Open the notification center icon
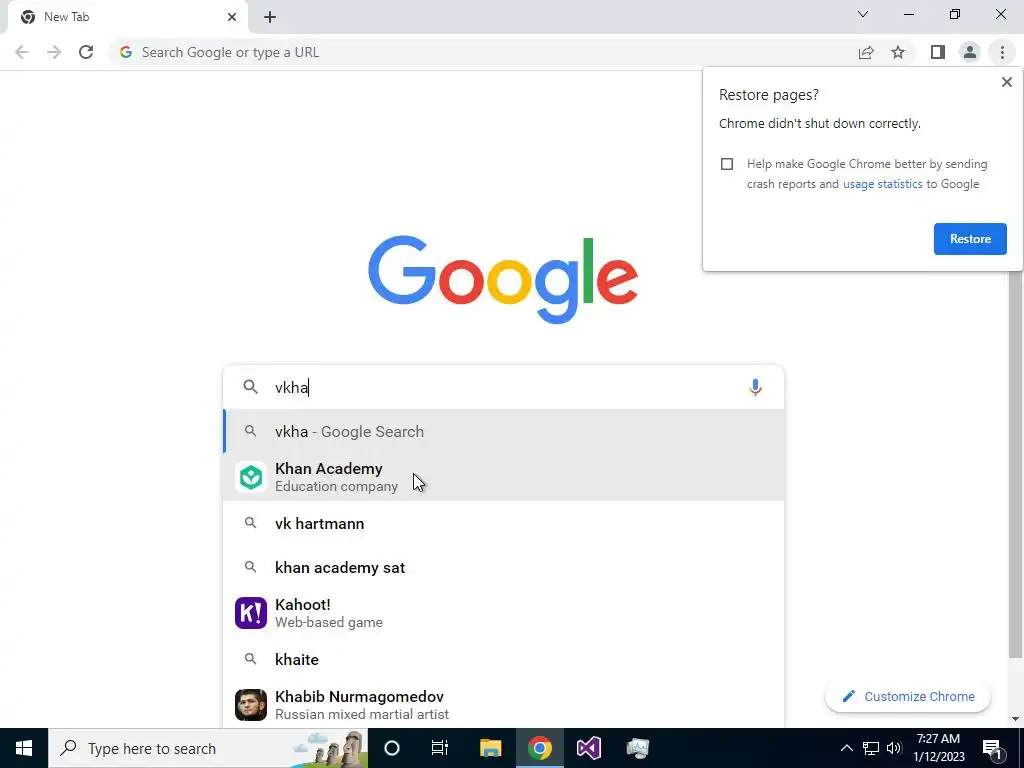 (992, 748)
